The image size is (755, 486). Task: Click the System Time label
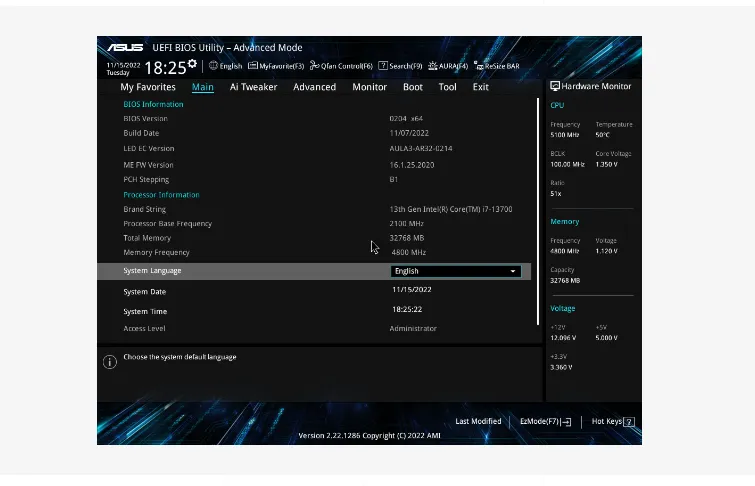click(x=145, y=312)
